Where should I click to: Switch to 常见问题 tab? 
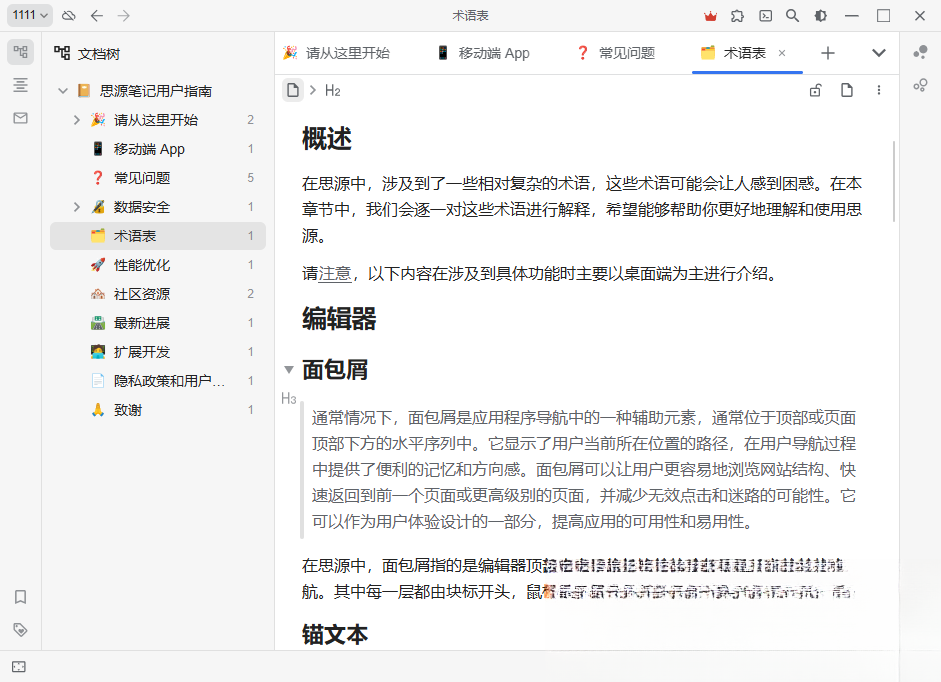615,53
